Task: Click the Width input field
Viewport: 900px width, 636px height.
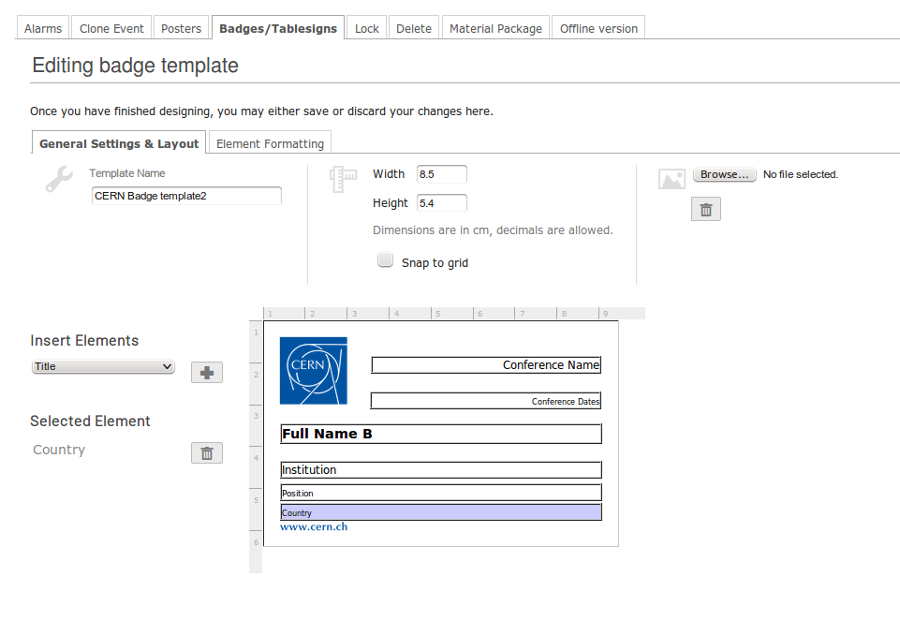Action: click(x=441, y=174)
